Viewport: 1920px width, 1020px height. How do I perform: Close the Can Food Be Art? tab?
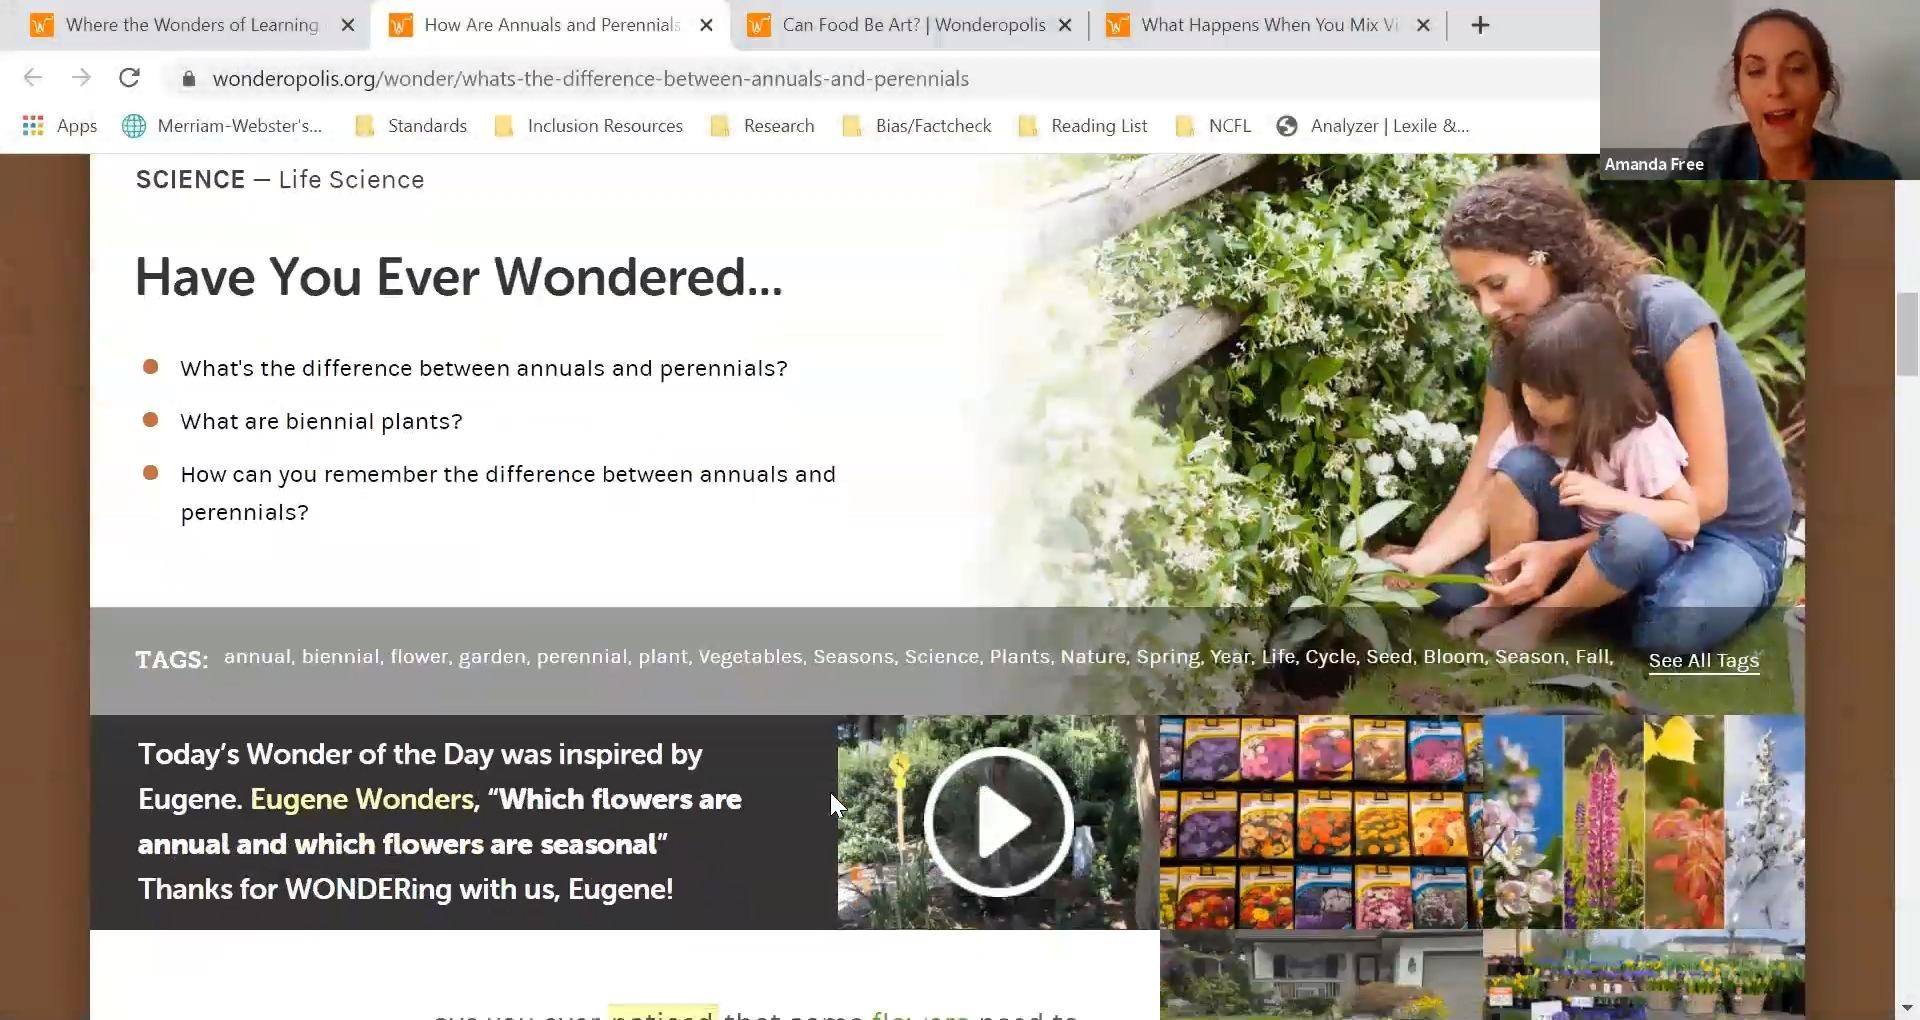(1065, 25)
